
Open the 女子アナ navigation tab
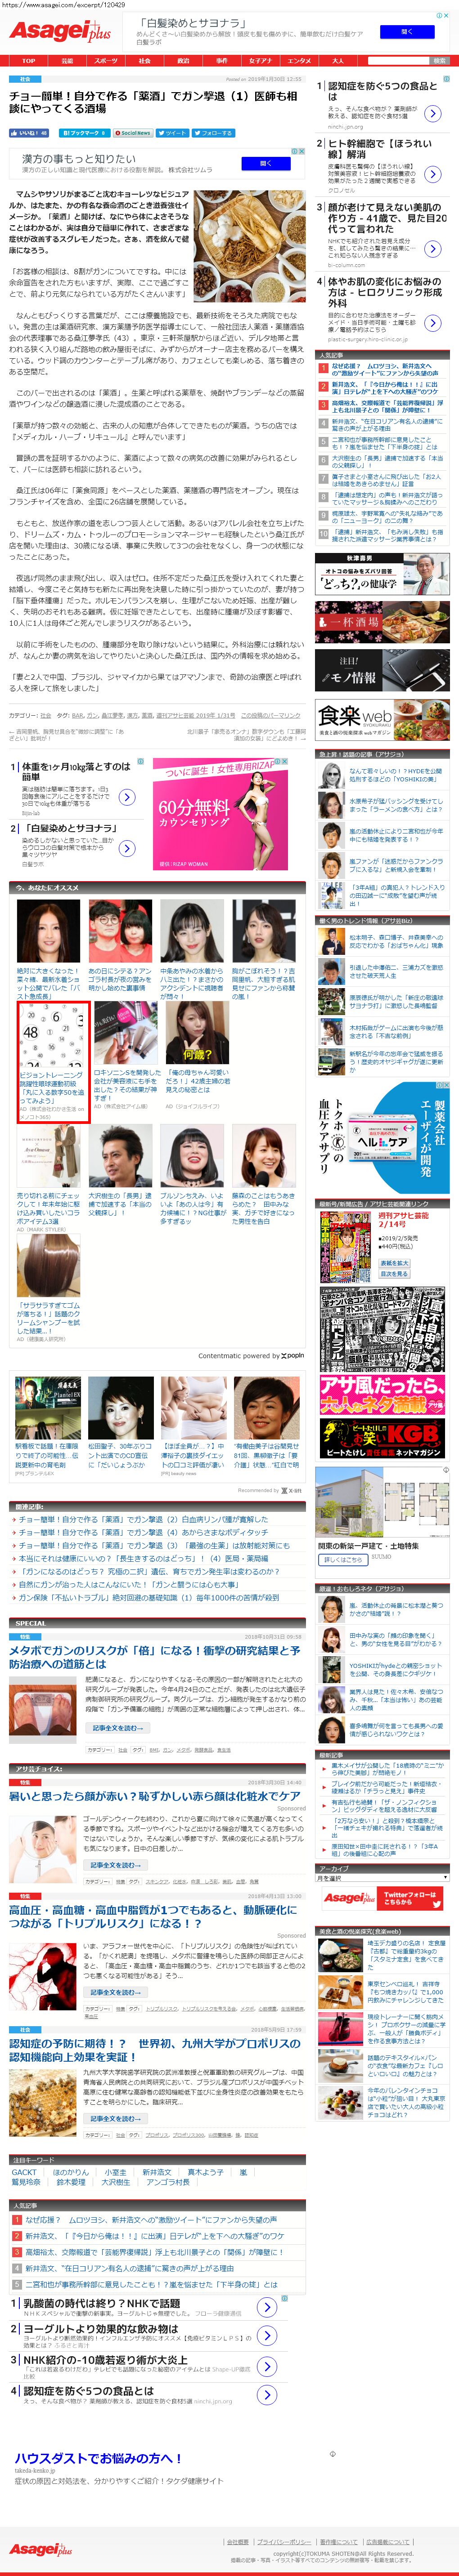tap(260, 61)
